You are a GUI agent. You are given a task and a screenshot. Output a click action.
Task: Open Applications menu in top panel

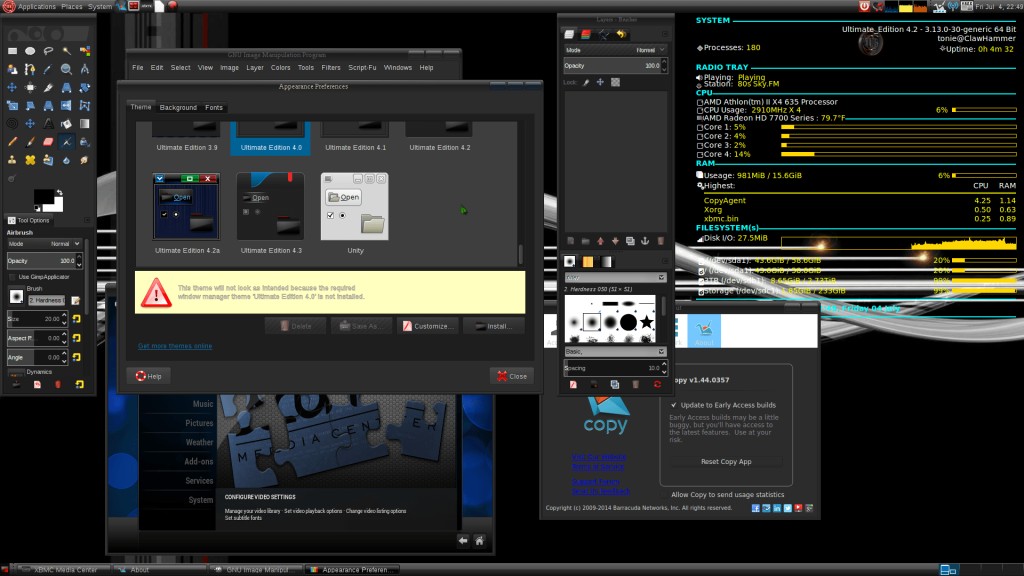(x=37, y=6)
